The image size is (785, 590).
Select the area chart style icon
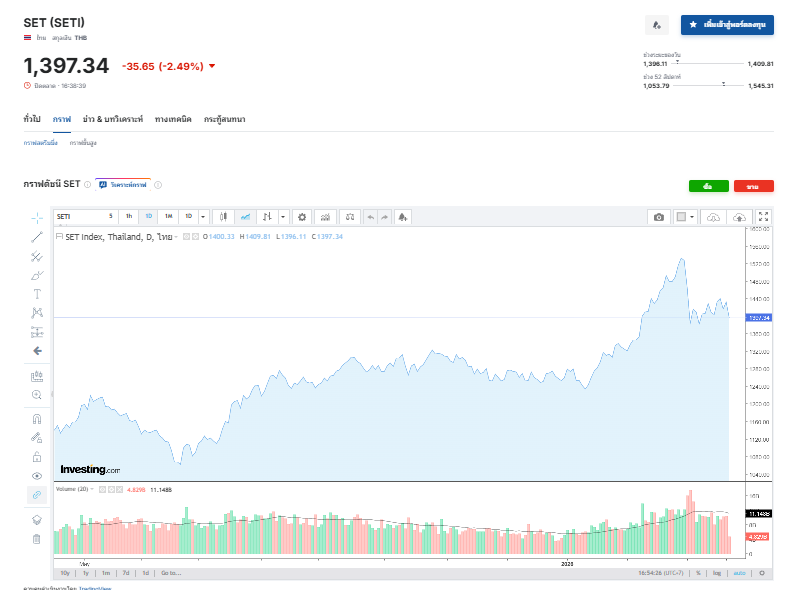tap(245, 217)
